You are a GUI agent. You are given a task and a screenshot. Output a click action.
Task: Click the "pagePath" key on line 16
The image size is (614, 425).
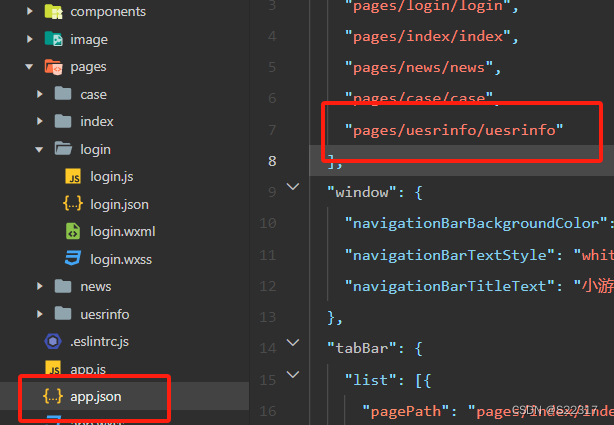(x=406, y=411)
